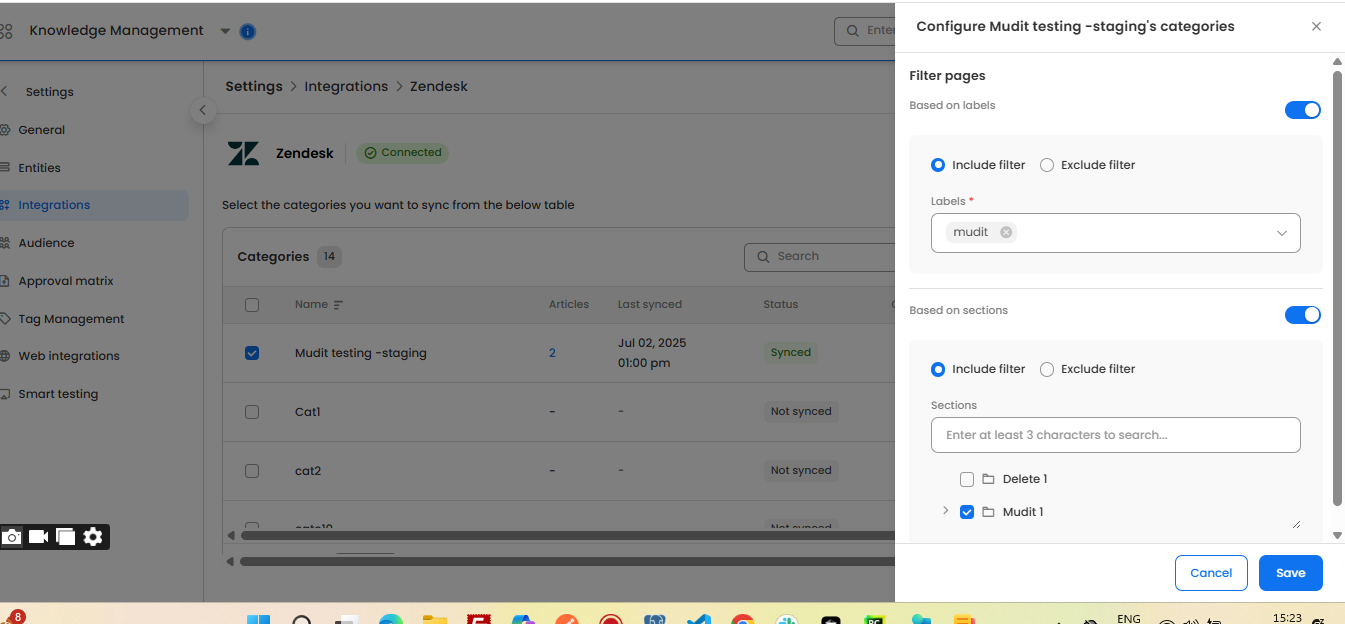1345x624 pixels.
Task: Open the Labels dropdown chevron
Action: tap(1282, 233)
